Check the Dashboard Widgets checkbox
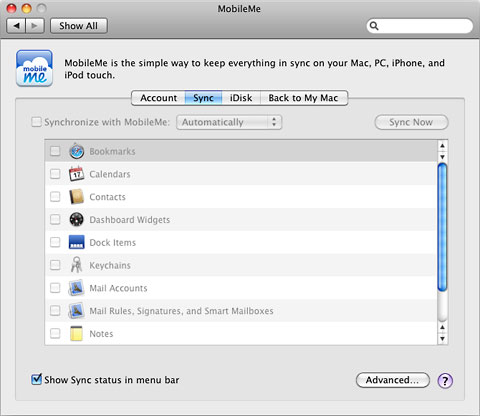Image resolution: width=480 pixels, height=416 pixels. [55, 219]
